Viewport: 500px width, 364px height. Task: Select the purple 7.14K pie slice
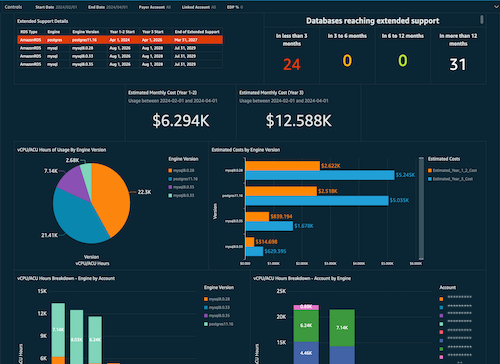(75, 183)
